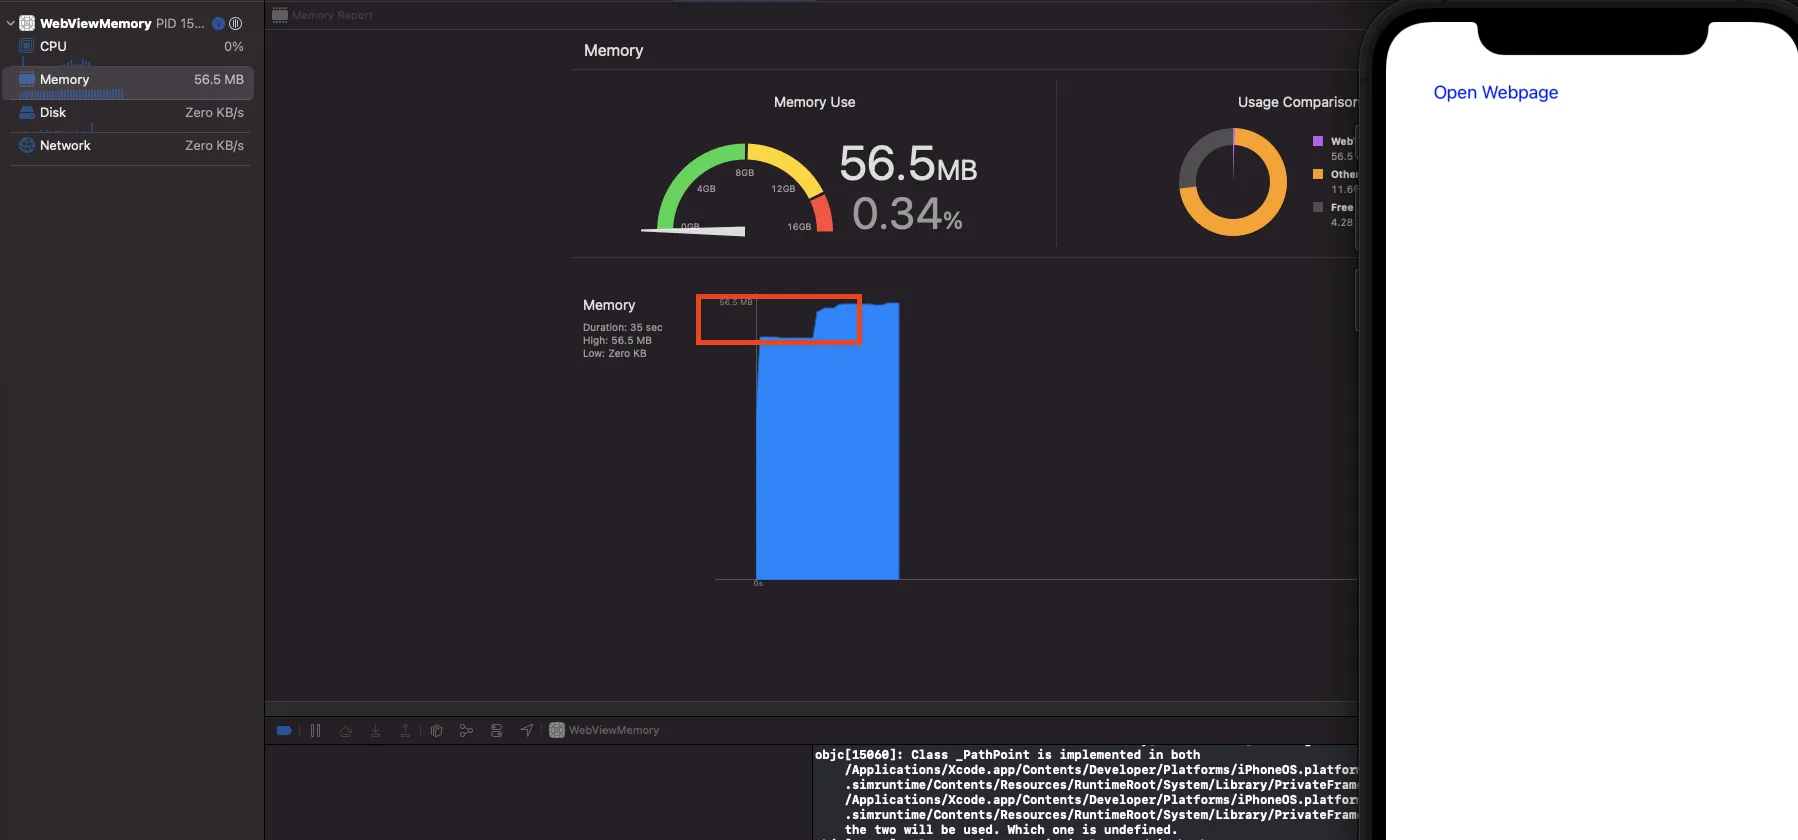Open the Debug View Hierarchy tool
The width and height of the screenshot is (1798, 840).
436,731
